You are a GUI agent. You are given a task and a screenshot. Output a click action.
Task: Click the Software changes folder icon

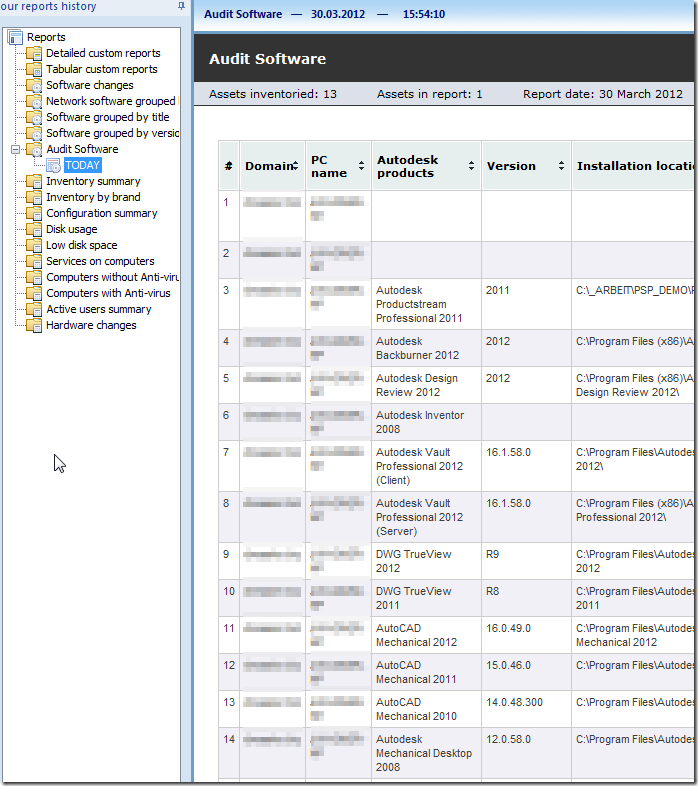tap(34, 85)
